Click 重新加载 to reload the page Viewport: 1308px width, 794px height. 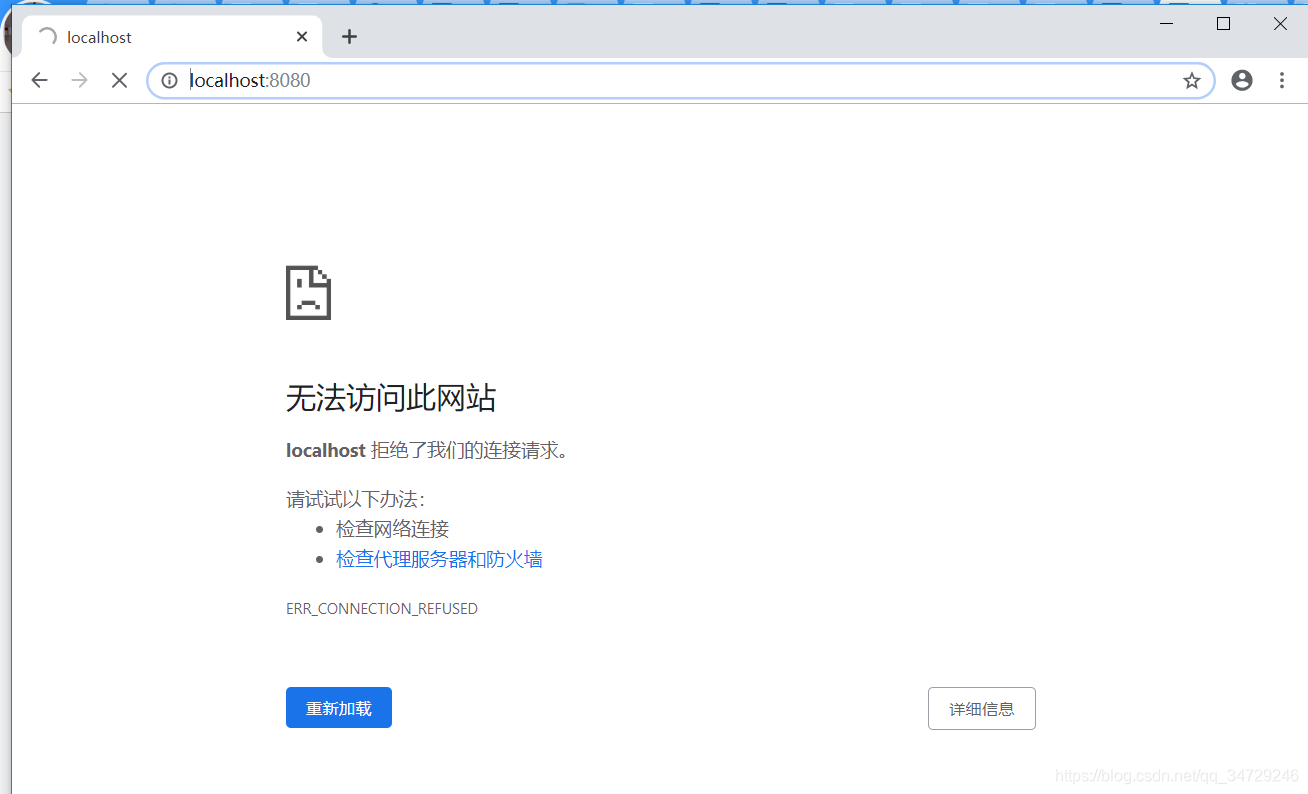pos(338,707)
